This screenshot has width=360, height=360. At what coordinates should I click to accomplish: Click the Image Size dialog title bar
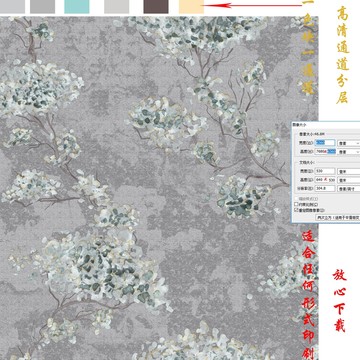[x=326, y=125]
